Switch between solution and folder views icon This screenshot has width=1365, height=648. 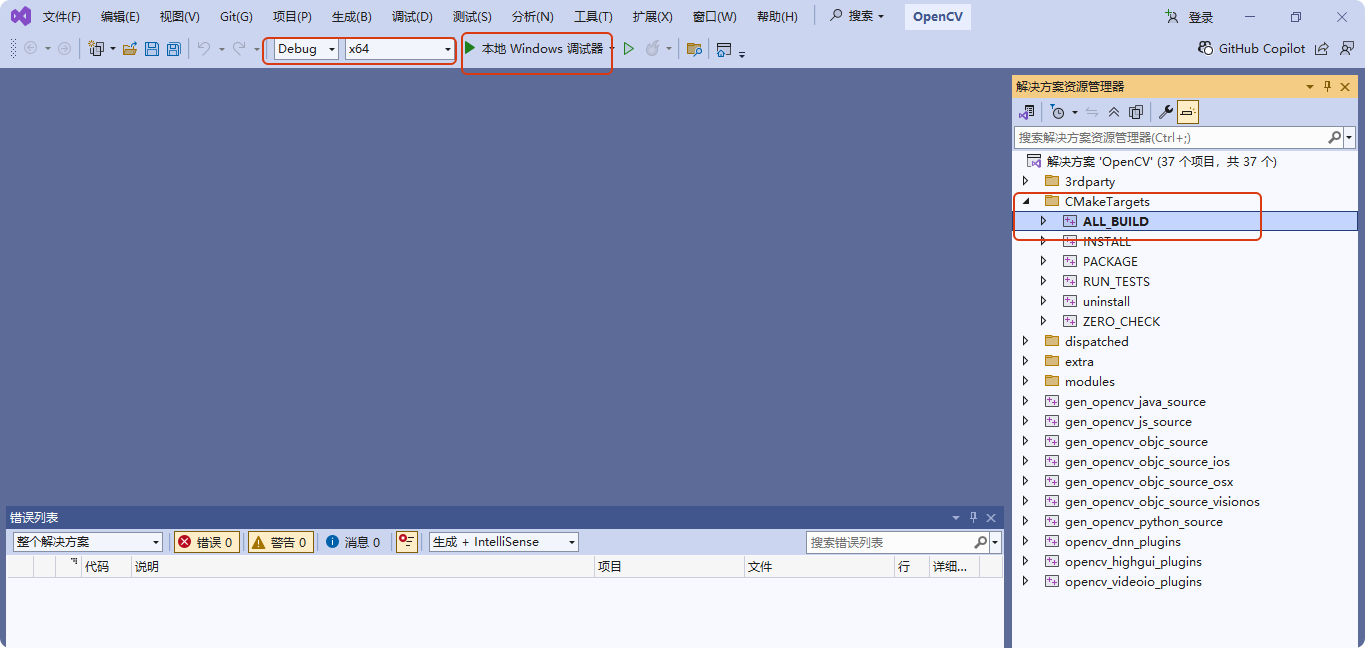(x=1027, y=112)
